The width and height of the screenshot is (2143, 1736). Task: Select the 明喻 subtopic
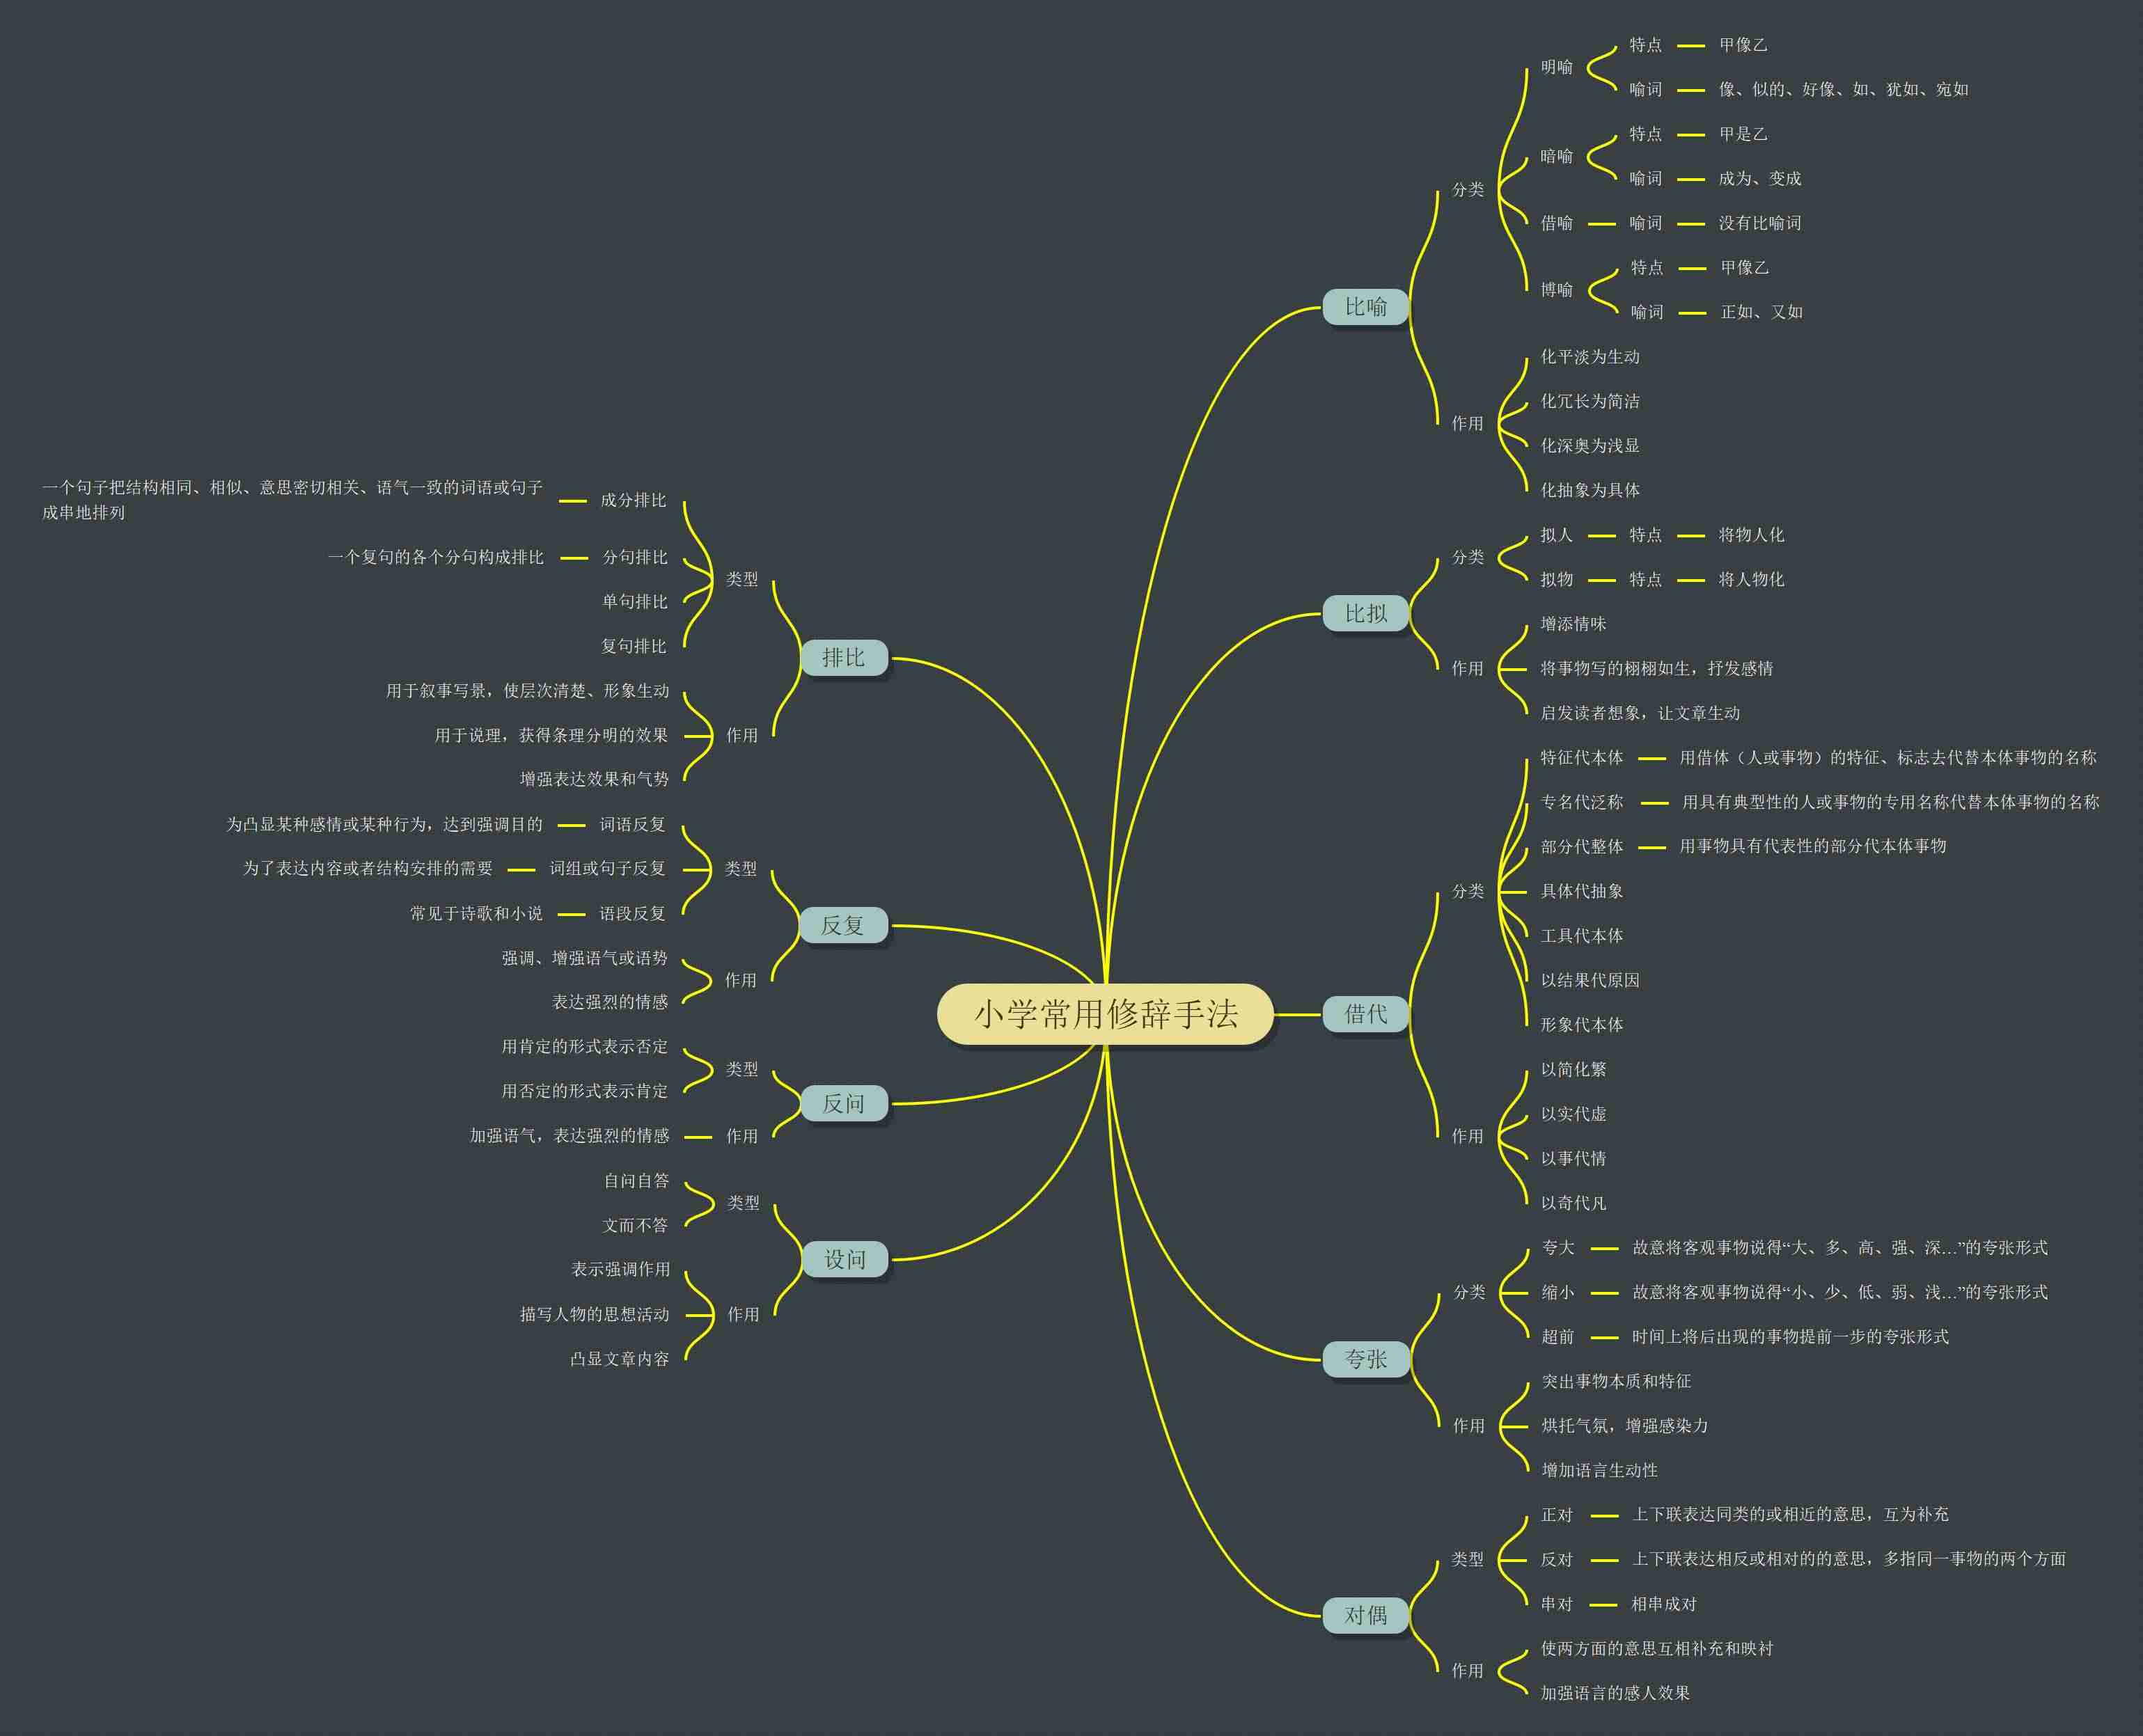coord(1557,67)
